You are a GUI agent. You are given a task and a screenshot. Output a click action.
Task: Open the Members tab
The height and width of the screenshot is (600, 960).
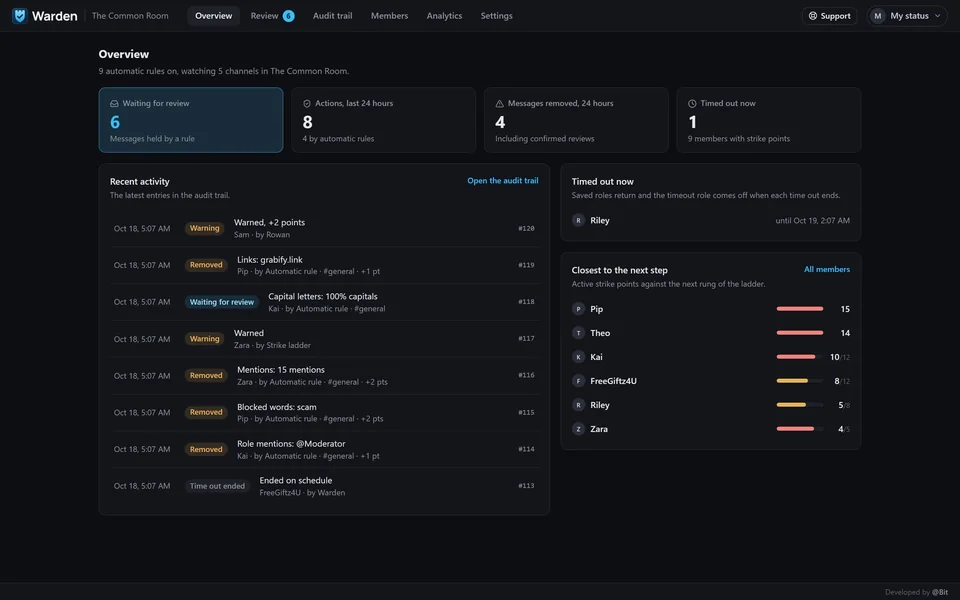(x=389, y=16)
